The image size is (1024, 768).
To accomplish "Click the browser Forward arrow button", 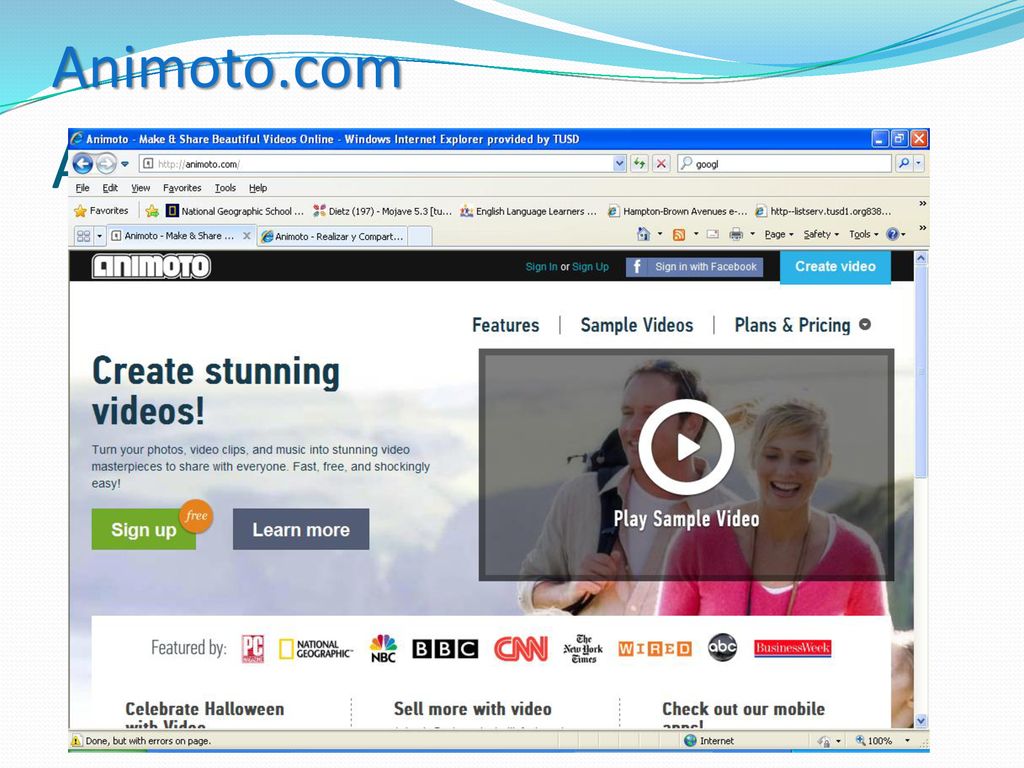I will coord(106,163).
